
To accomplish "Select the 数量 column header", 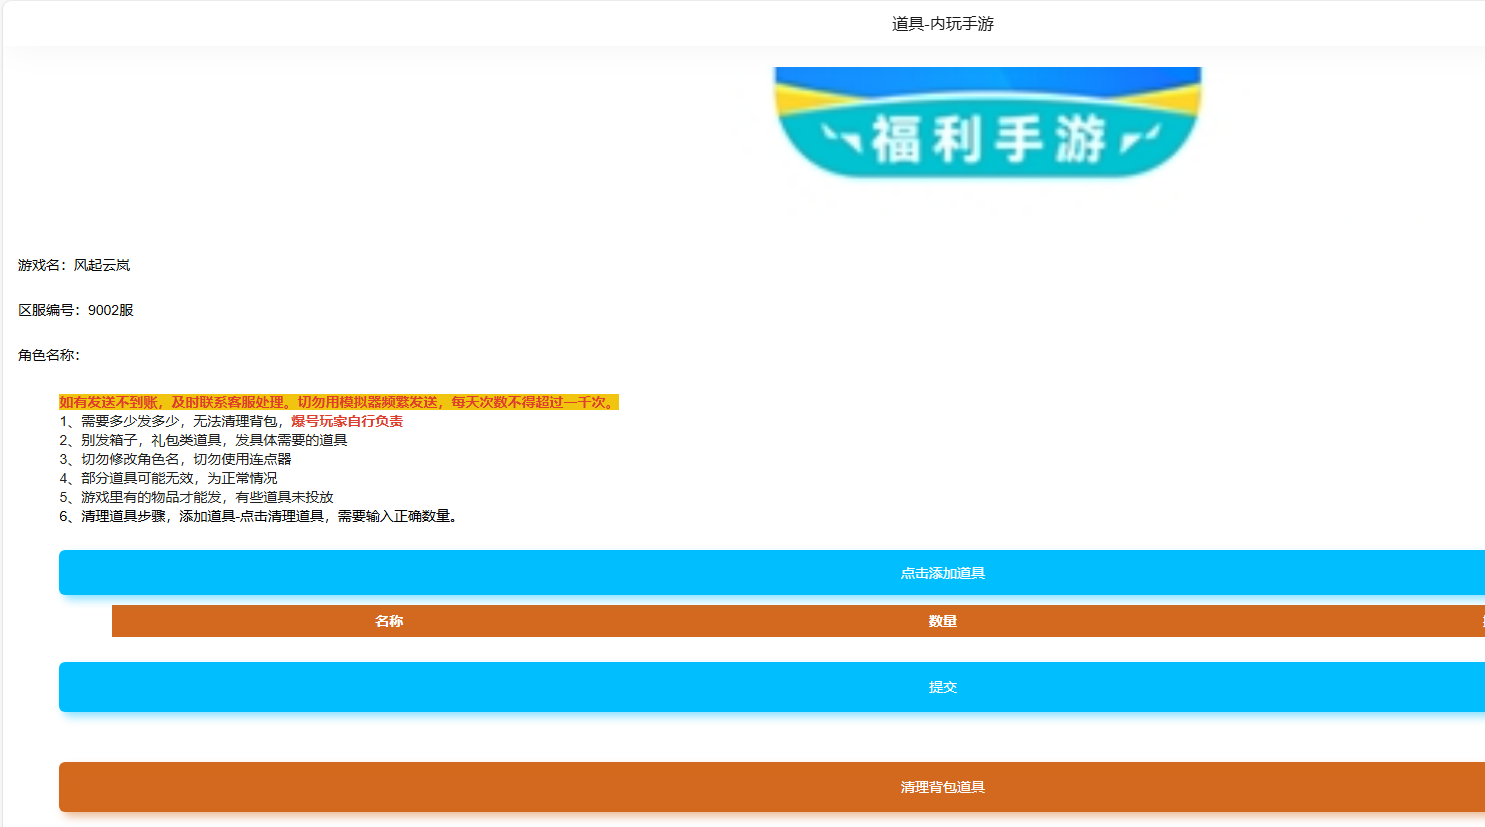I will coord(942,621).
